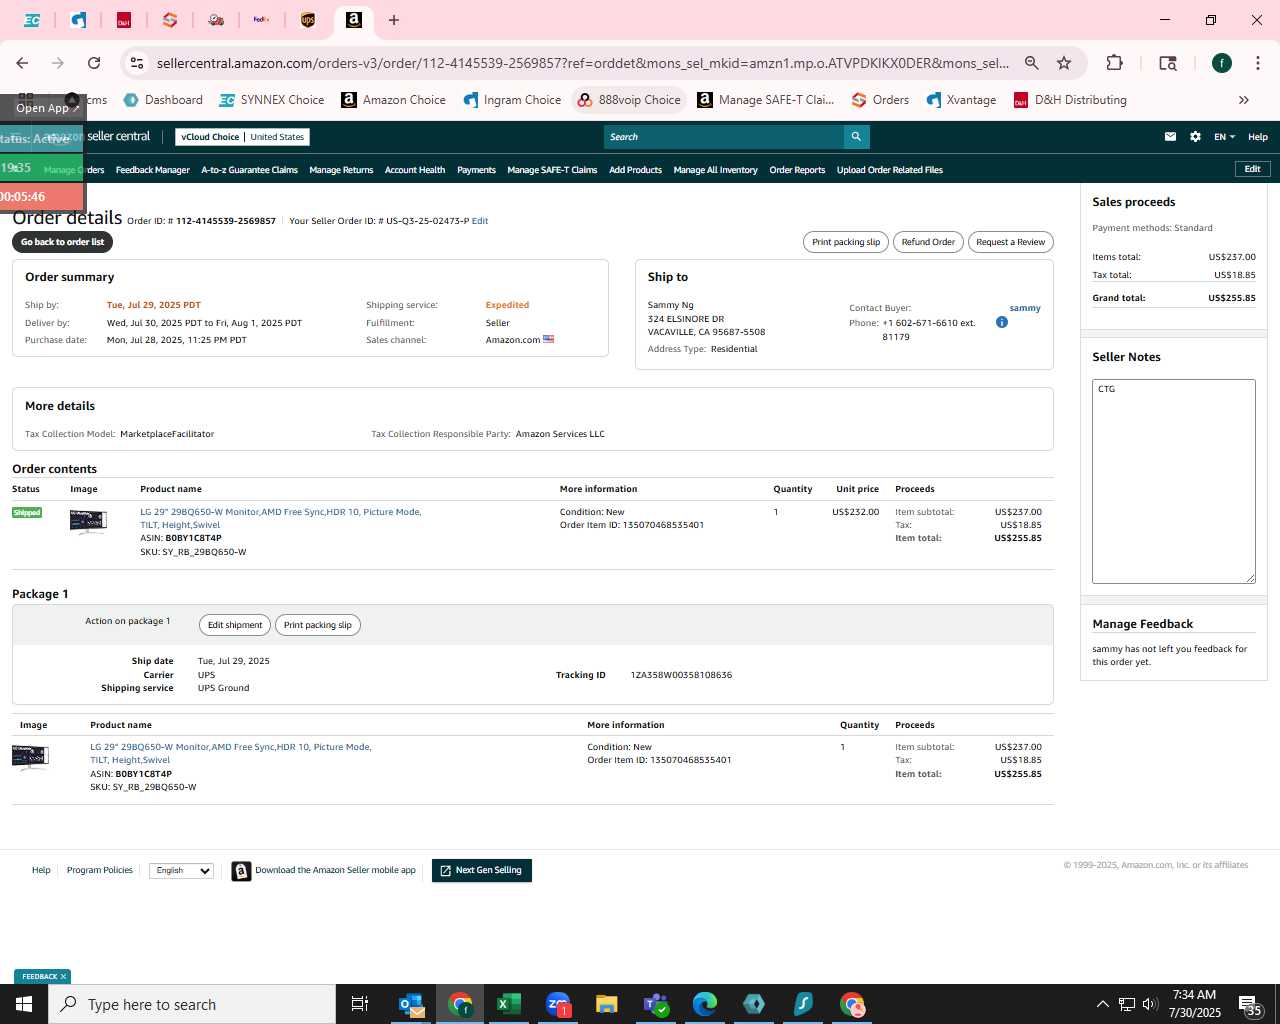Open Excel from the taskbar
Viewport: 1280px width, 1024px height.
[508, 1004]
